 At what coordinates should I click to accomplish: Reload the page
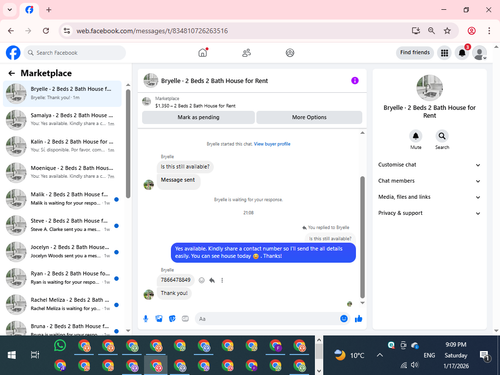(46, 31)
